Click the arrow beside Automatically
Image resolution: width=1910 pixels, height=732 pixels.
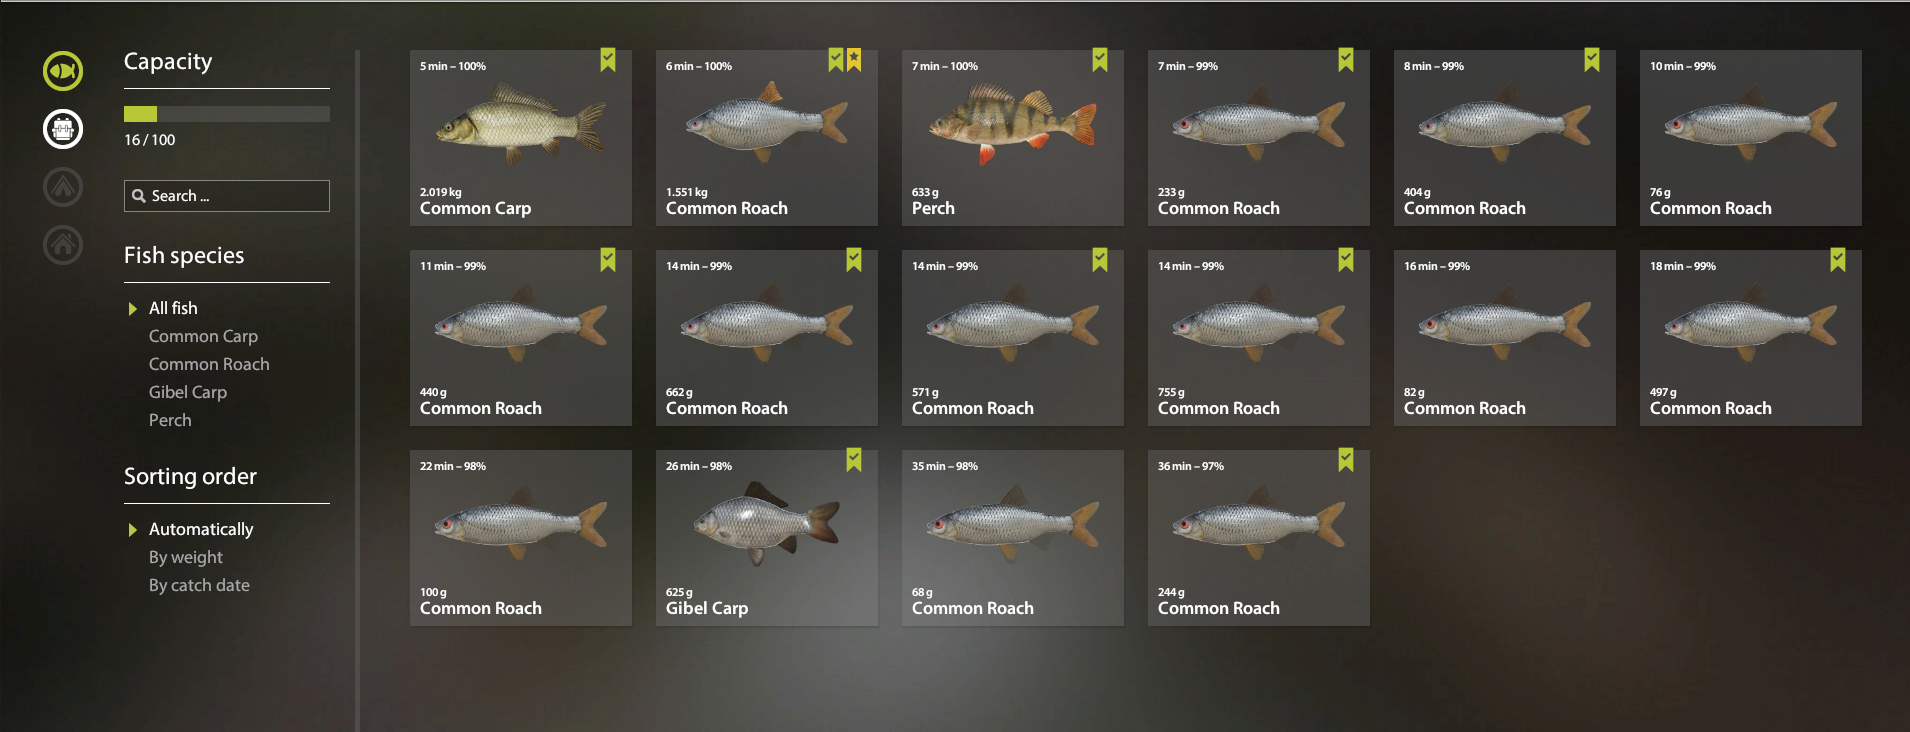tap(132, 530)
